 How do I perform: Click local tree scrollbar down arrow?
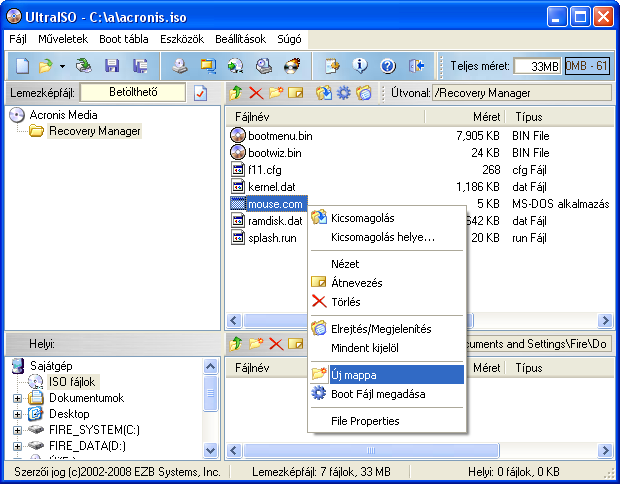[210, 450]
